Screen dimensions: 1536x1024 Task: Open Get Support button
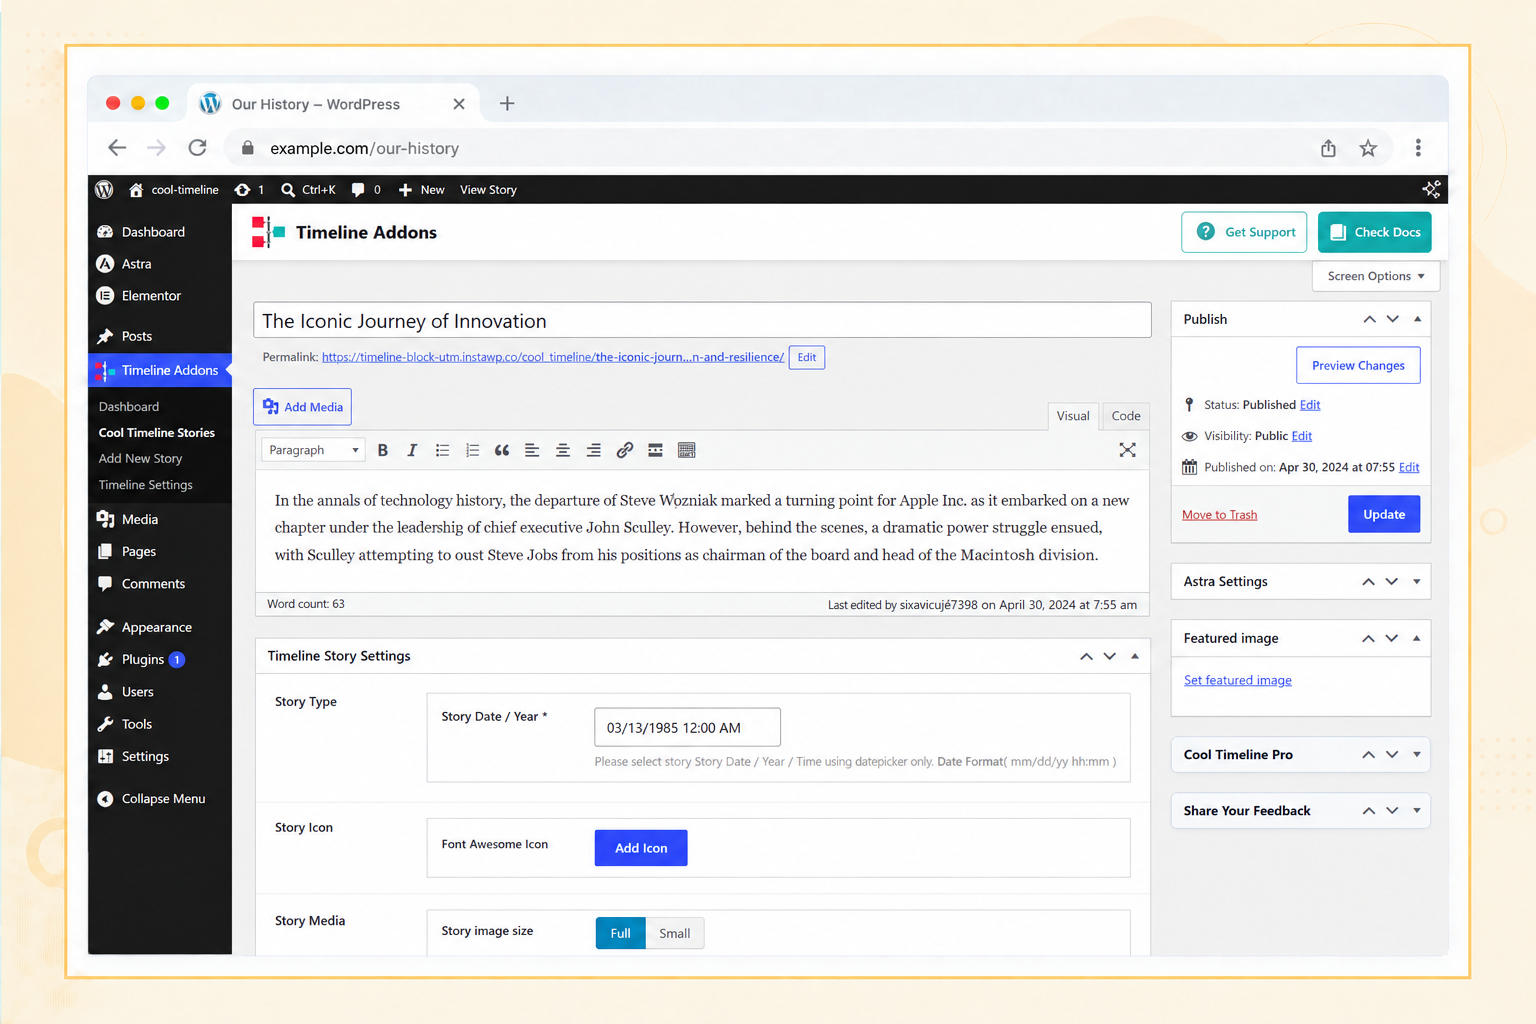click(1244, 232)
